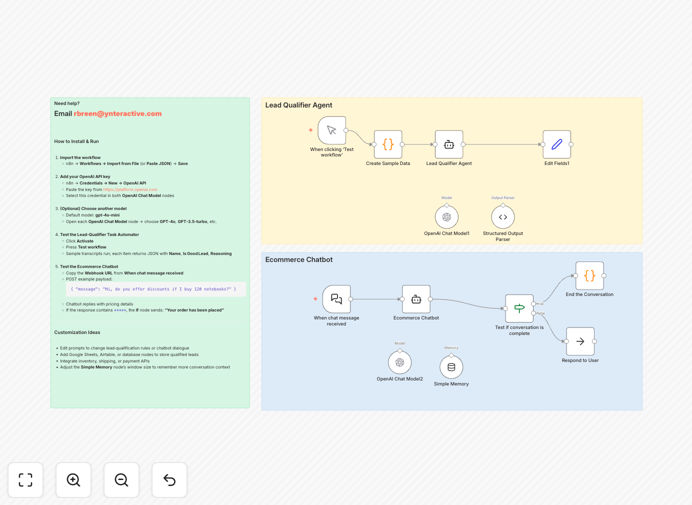692x505 pixels.
Task: Click the 'End the Conversation' node label
Action: (590, 294)
